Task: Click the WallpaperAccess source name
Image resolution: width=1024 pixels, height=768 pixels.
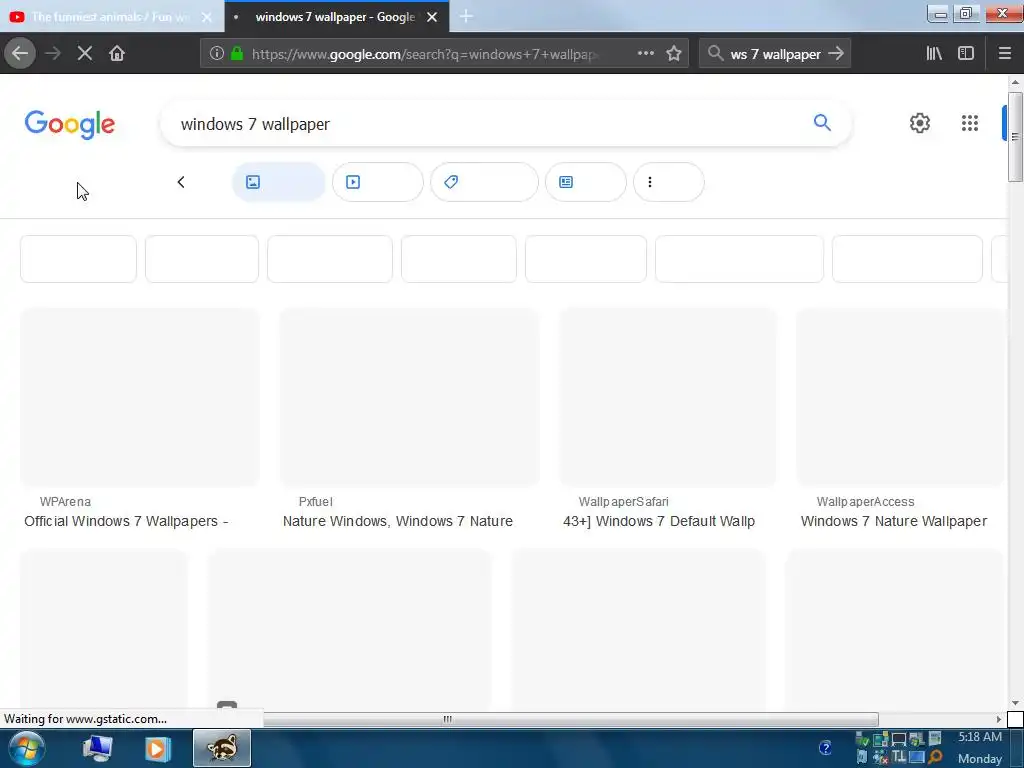Action: pyautogui.click(x=865, y=502)
